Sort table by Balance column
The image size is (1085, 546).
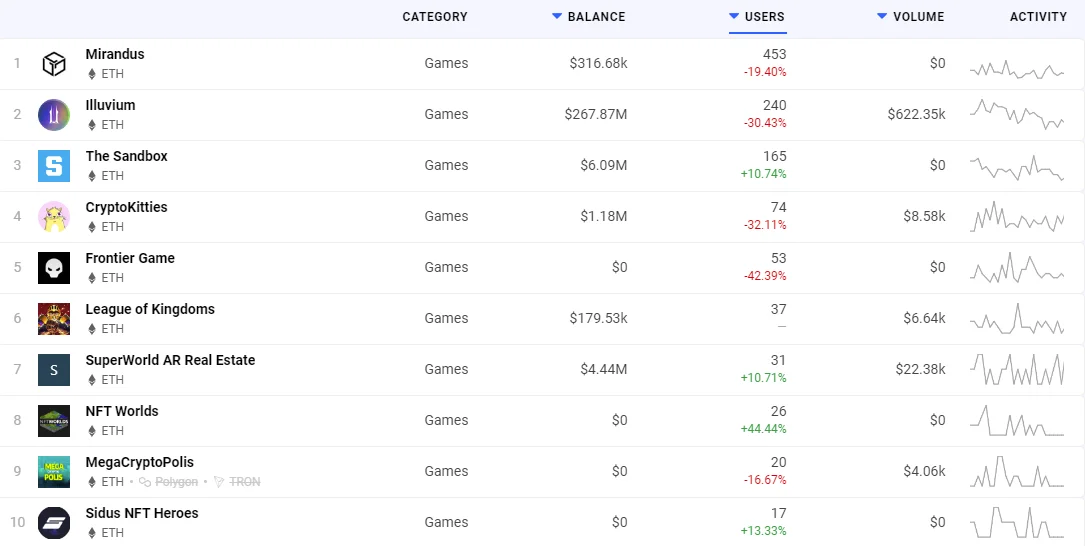point(588,17)
